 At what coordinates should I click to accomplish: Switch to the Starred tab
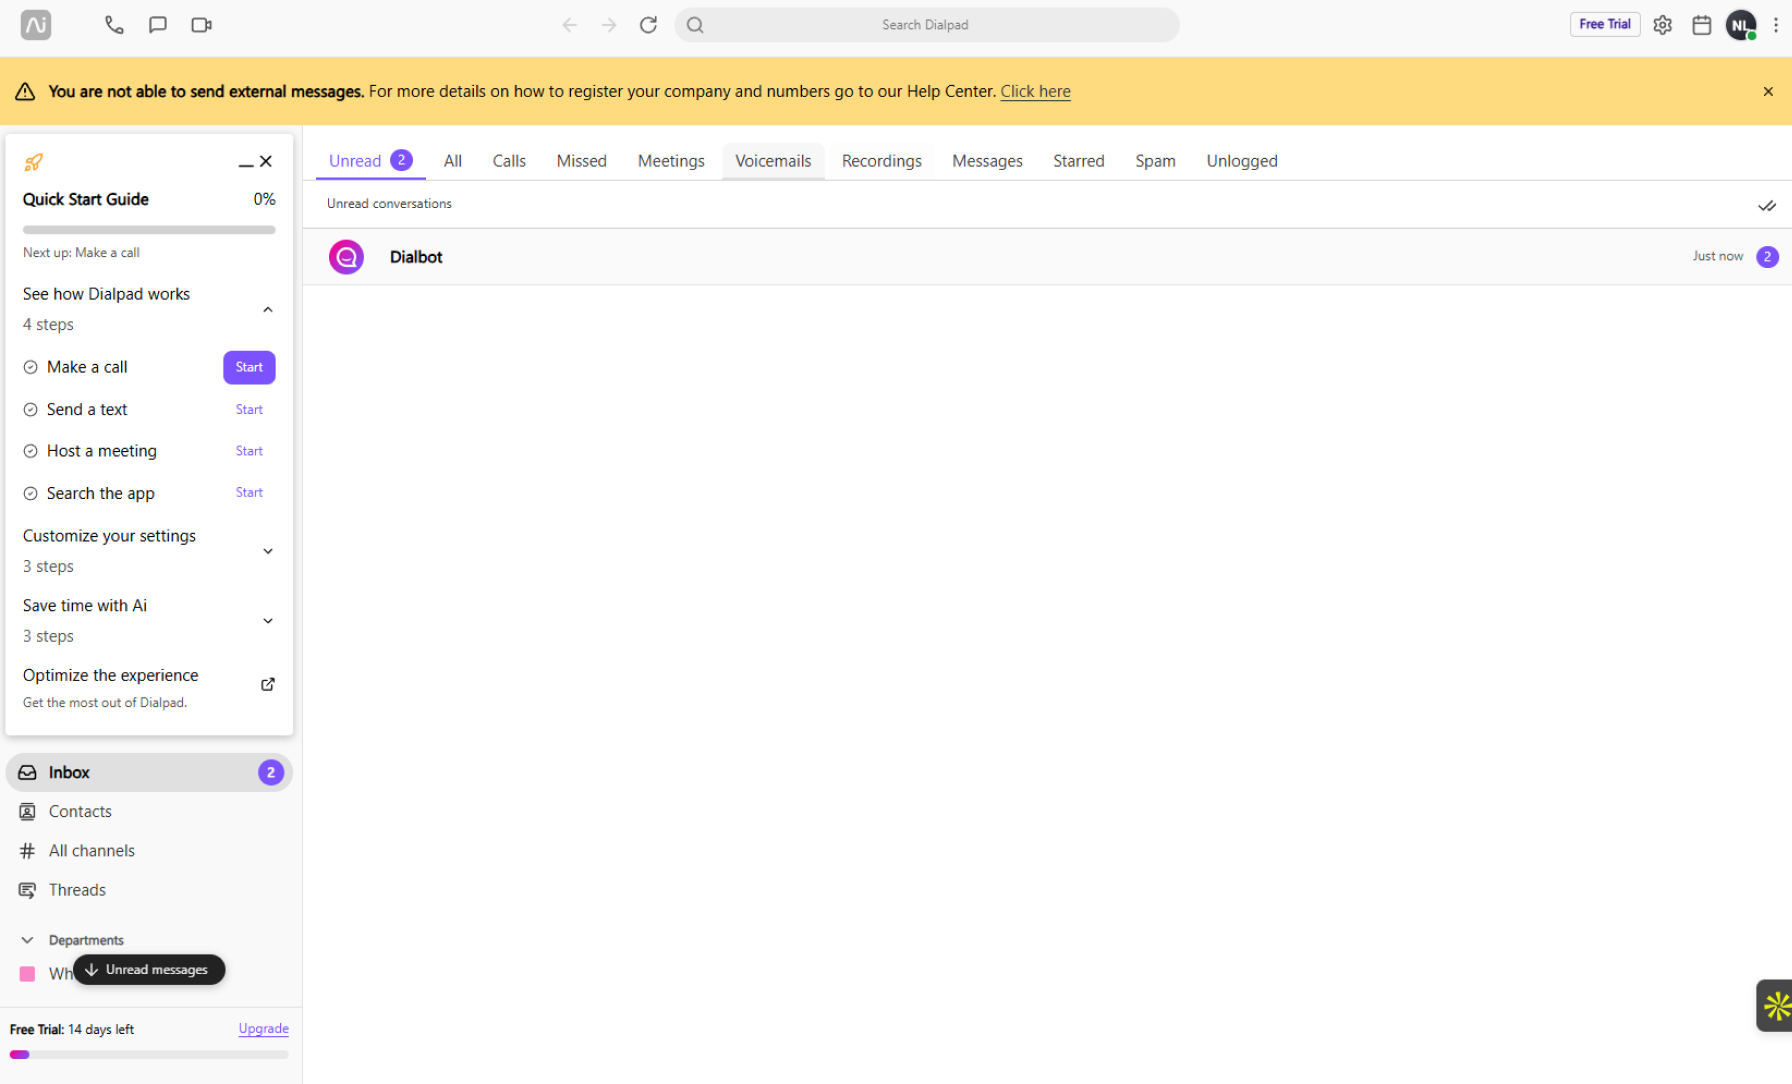tap(1078, 161)
